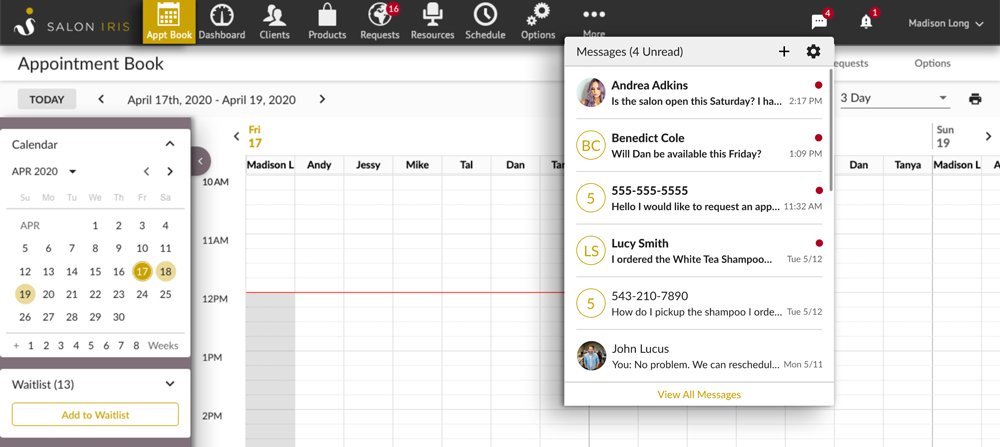Open the Clients section icon
This screenshot has height=447, width=1000.
pos(273,16)
